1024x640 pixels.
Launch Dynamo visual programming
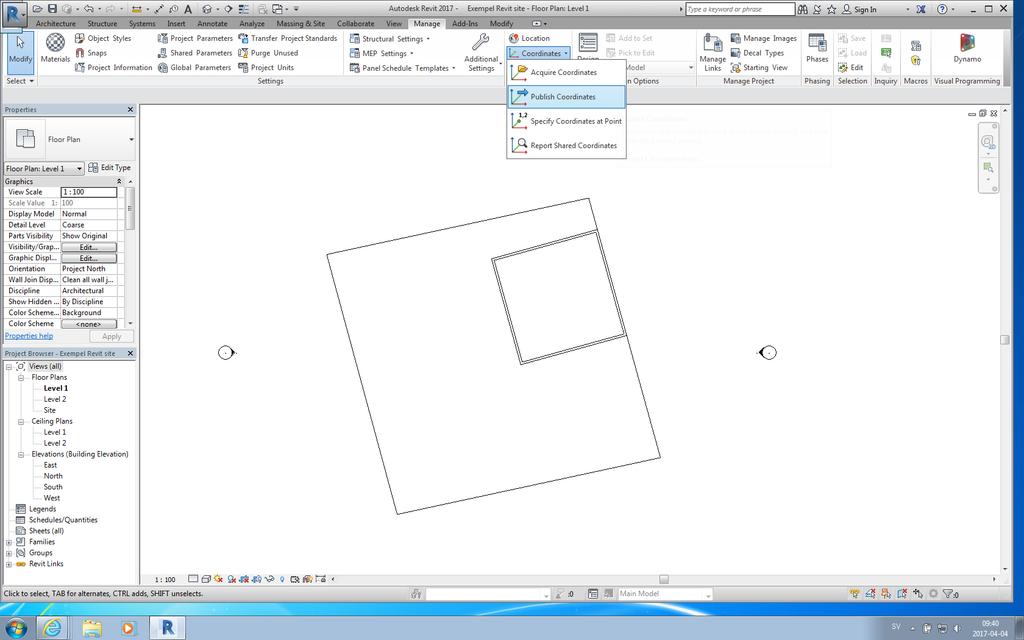point(967,48)
